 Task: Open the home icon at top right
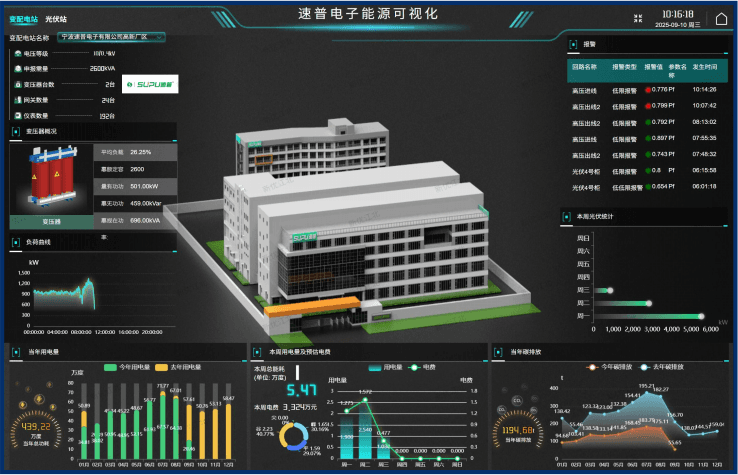[x=721, y=19]
